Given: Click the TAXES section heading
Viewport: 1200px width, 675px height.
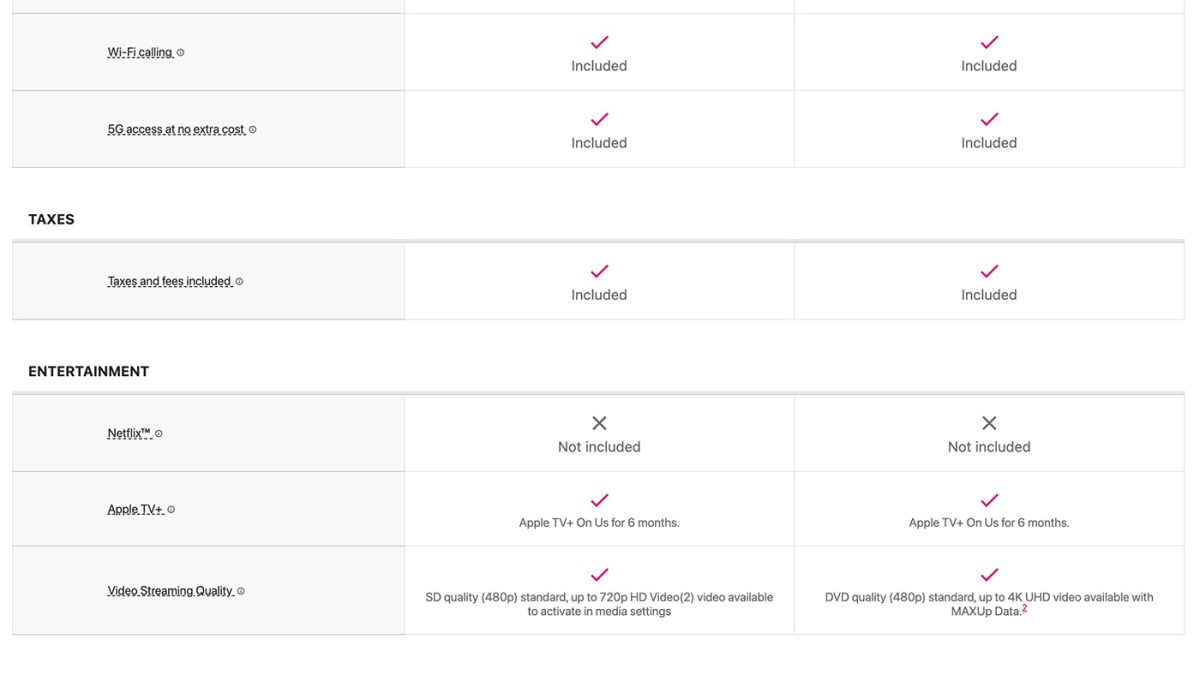Looking at the screenshot, I should (x=51, y=219).
